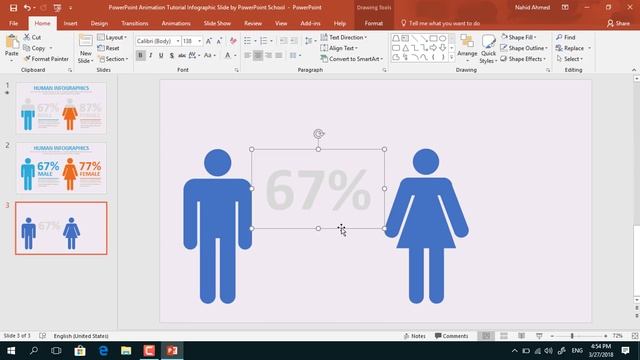Open Notes pane from status bar
This screenshot has width=640, height=360.
click(x=414, y=336)
